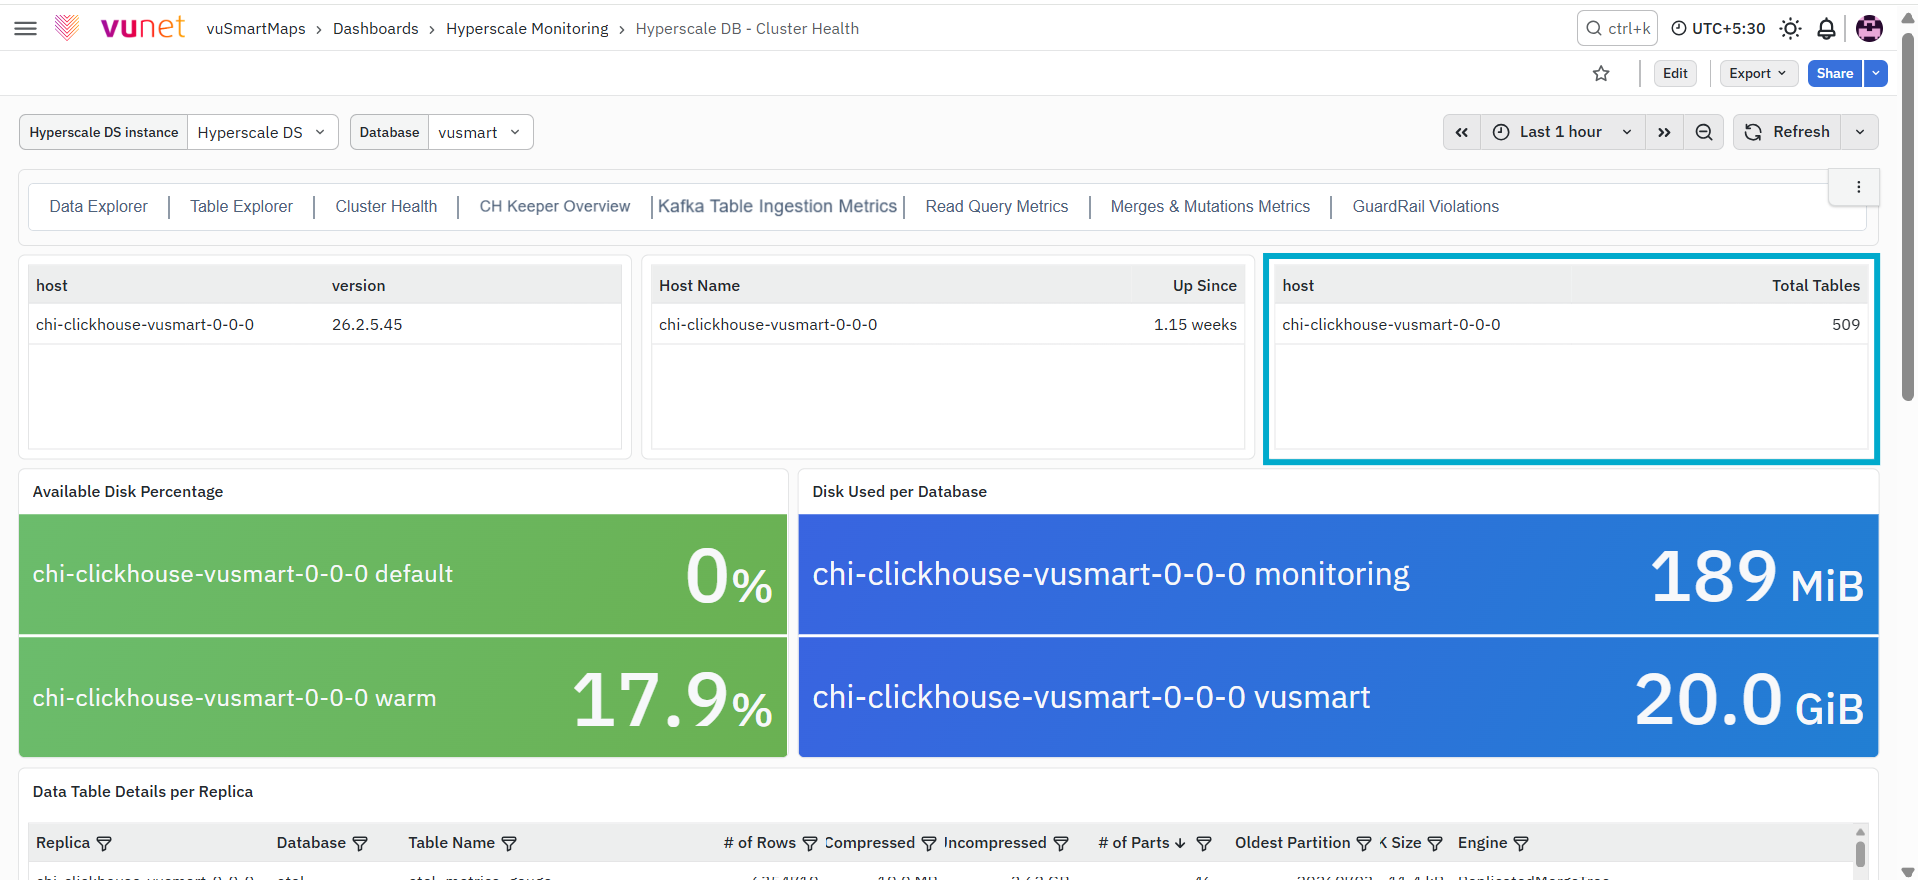Filter the Database column

pos(360,843)
